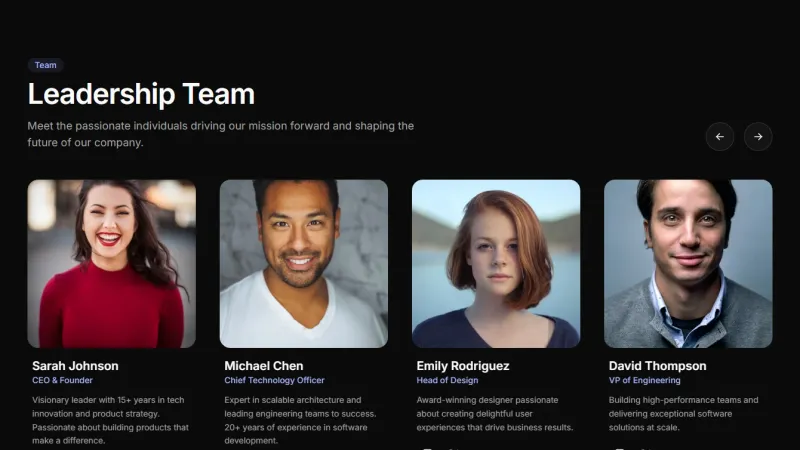Open Sarah Johnson's profile photo
Image resolution: width=800 pixels, height=450 pixels.
[x=112, y=264]
